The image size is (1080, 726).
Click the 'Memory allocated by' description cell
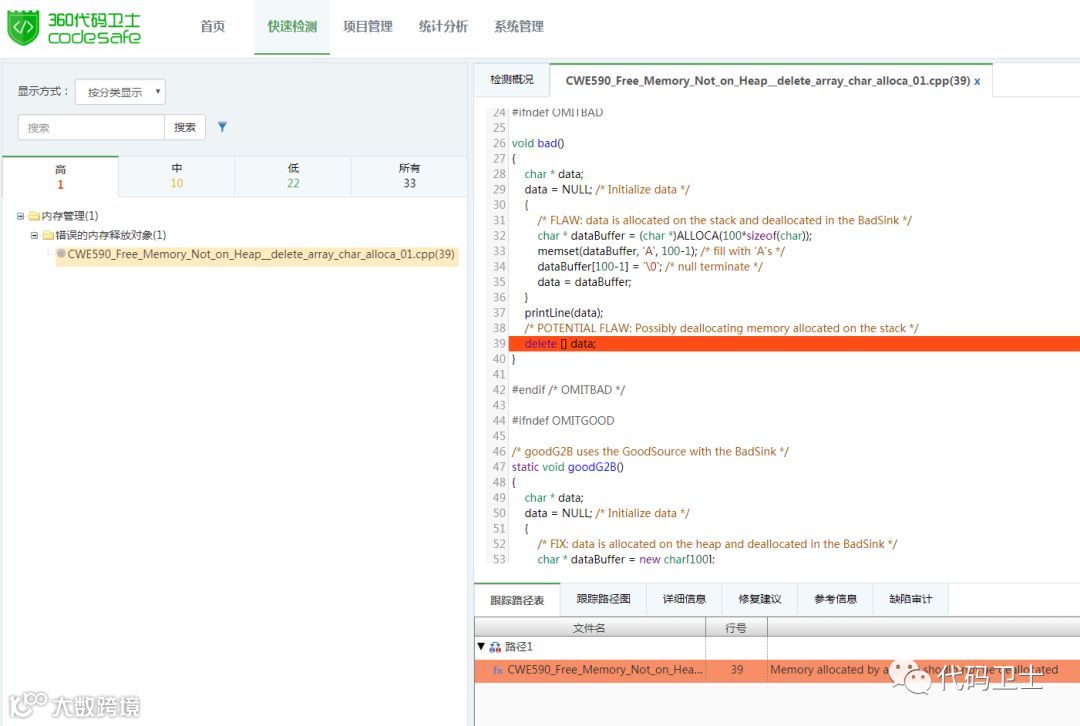tap(923, 670)
